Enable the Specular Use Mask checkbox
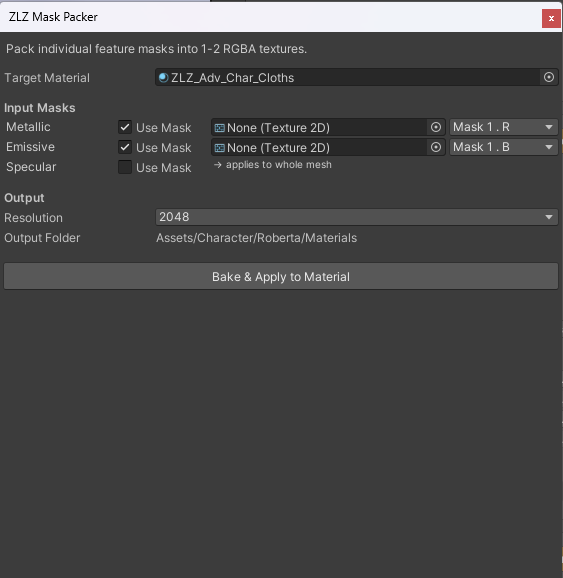Image resolution: width=563 pixels, height=578 pixels. coord(125,167)
